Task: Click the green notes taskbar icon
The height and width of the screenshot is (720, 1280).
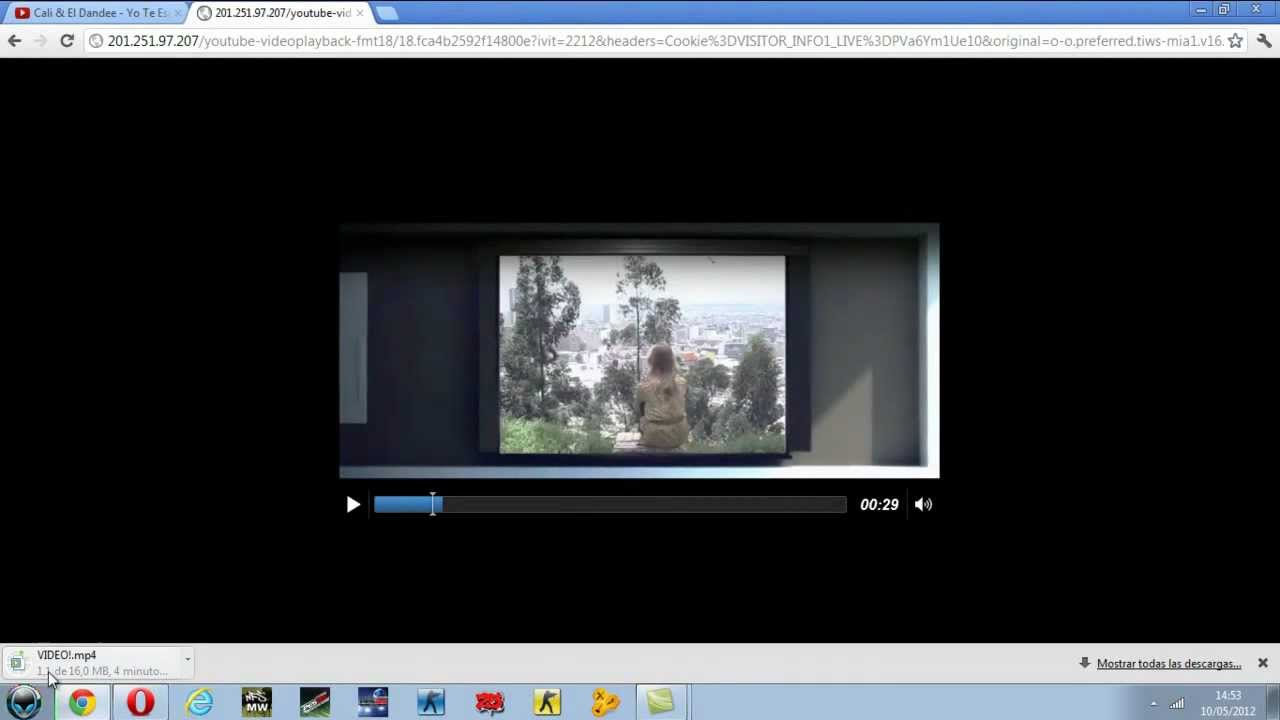Action: tap(660, 702)
